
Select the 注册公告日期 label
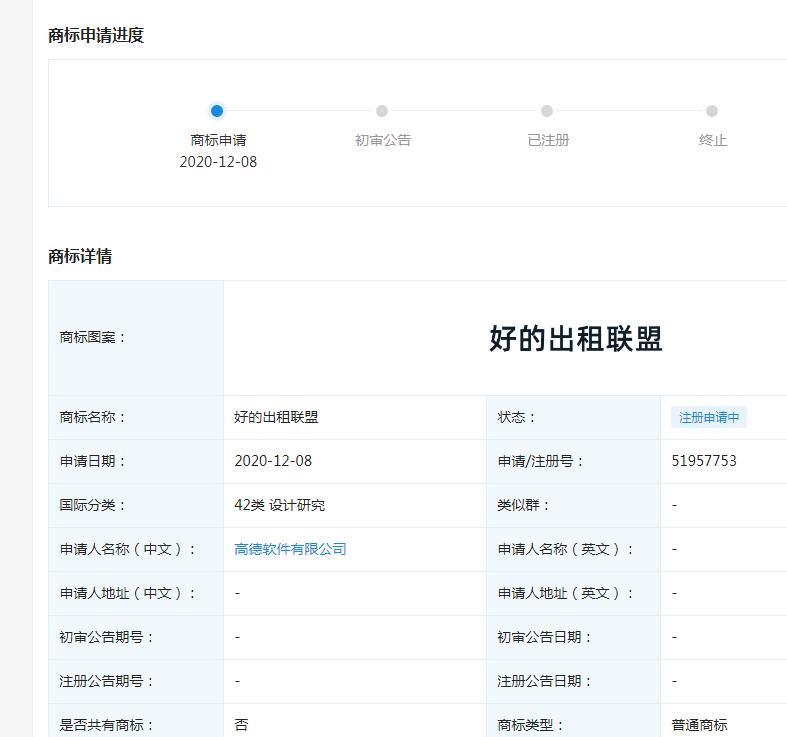(545, 681)
